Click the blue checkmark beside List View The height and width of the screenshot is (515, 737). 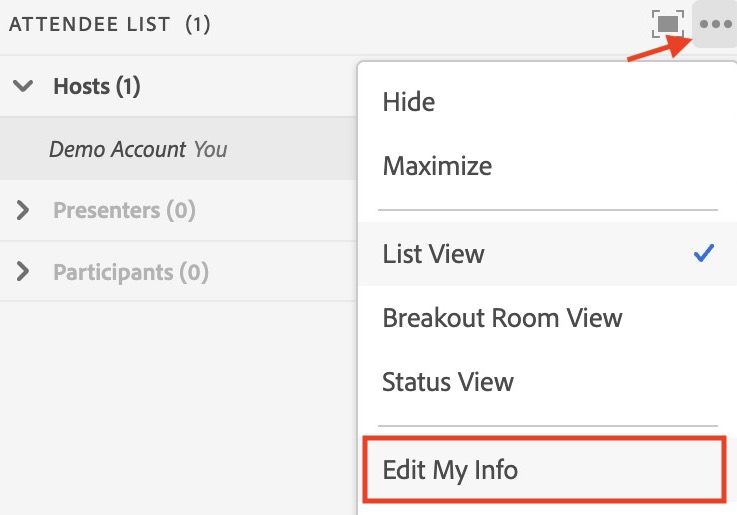point(703,254)
